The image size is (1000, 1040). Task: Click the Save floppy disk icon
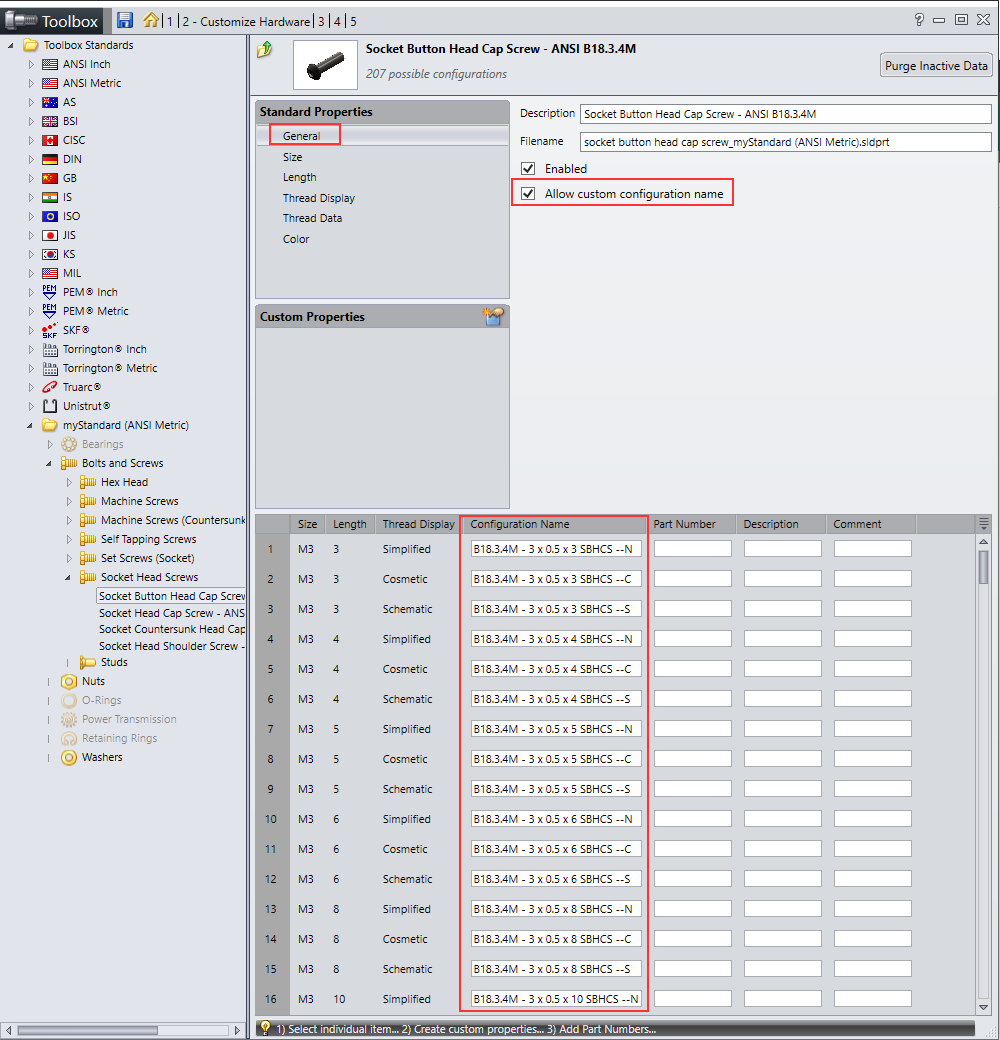[x=125, y=21]
